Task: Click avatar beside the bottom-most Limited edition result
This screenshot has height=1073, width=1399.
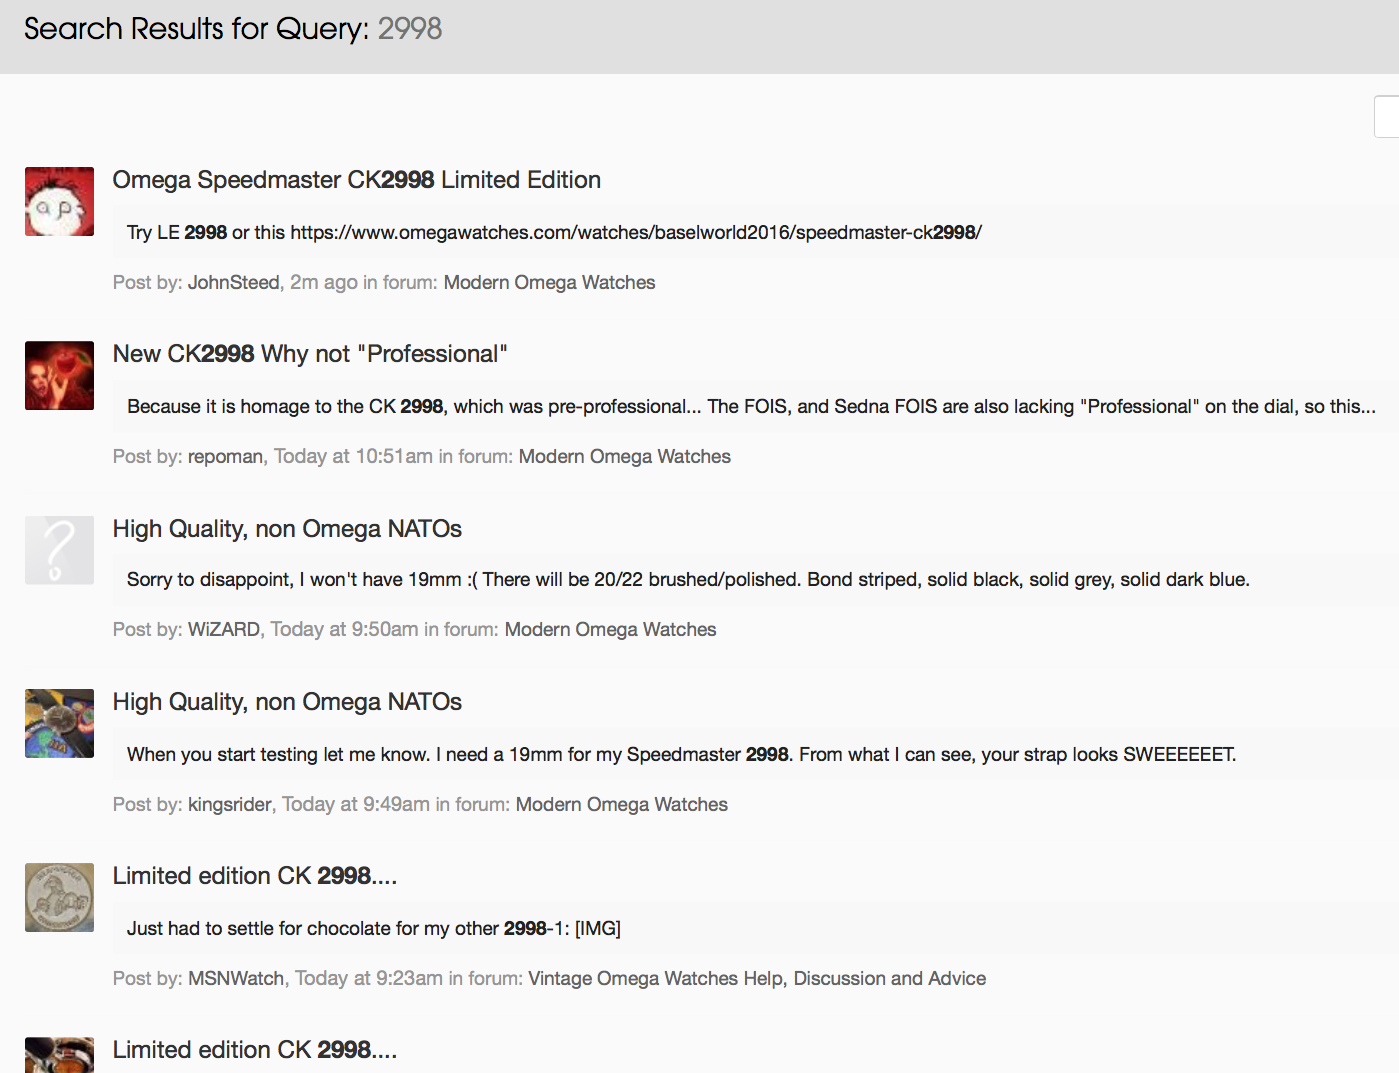Action: click(59, 1055)
